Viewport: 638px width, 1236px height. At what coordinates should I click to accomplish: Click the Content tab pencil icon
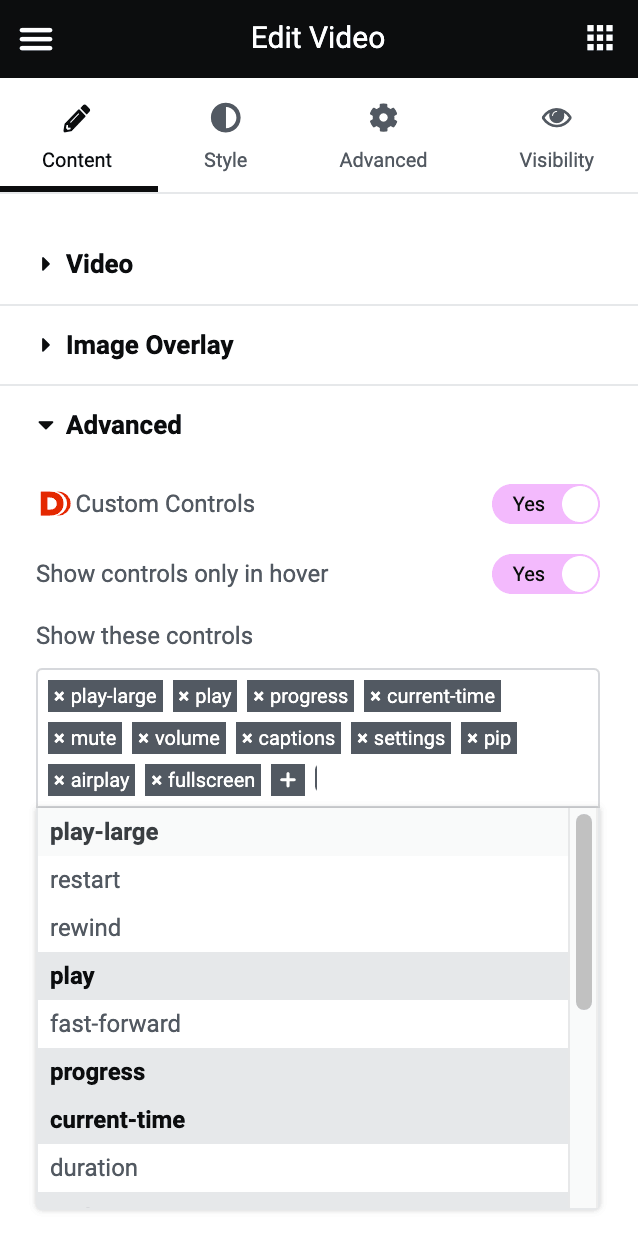(78, 117)
